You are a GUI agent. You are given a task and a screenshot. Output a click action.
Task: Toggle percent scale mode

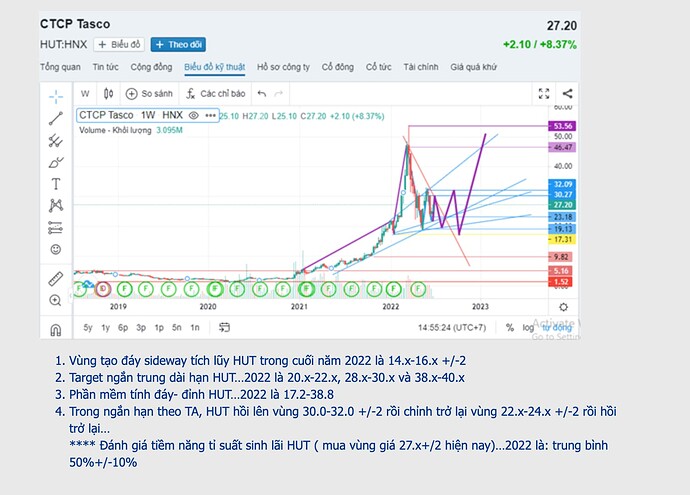pos(510,327)
